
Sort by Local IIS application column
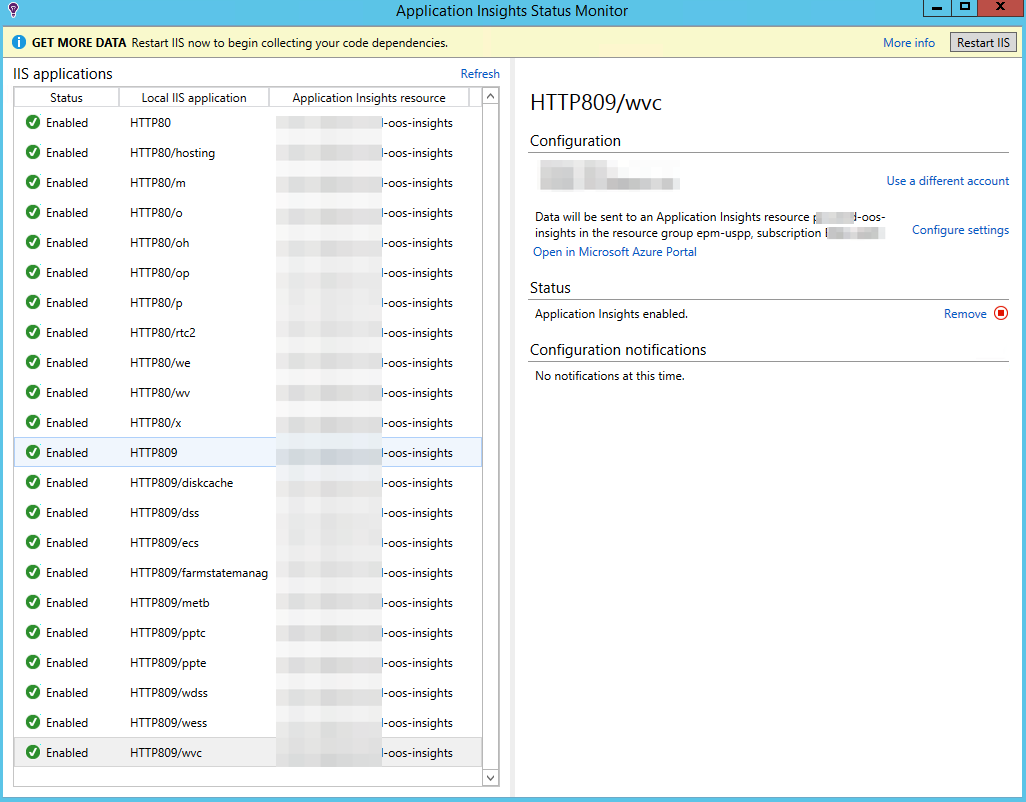(x=194, y=98)
